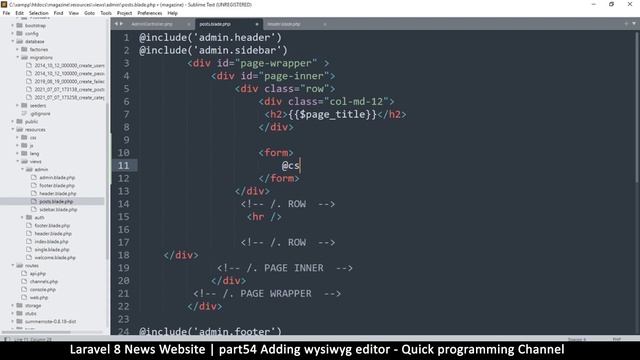The height and width of the screenshot is (360, 640).
Task: Click the new tab plus icon
Action: coord(626,24)
